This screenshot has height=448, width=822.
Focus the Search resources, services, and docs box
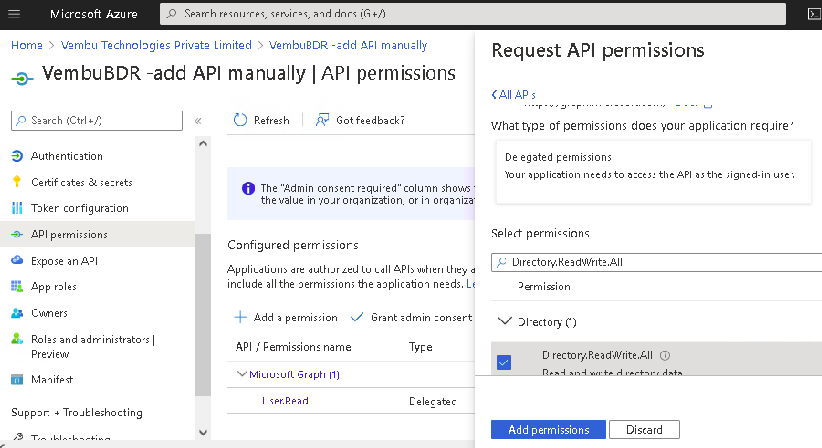(x=472, y=14)
